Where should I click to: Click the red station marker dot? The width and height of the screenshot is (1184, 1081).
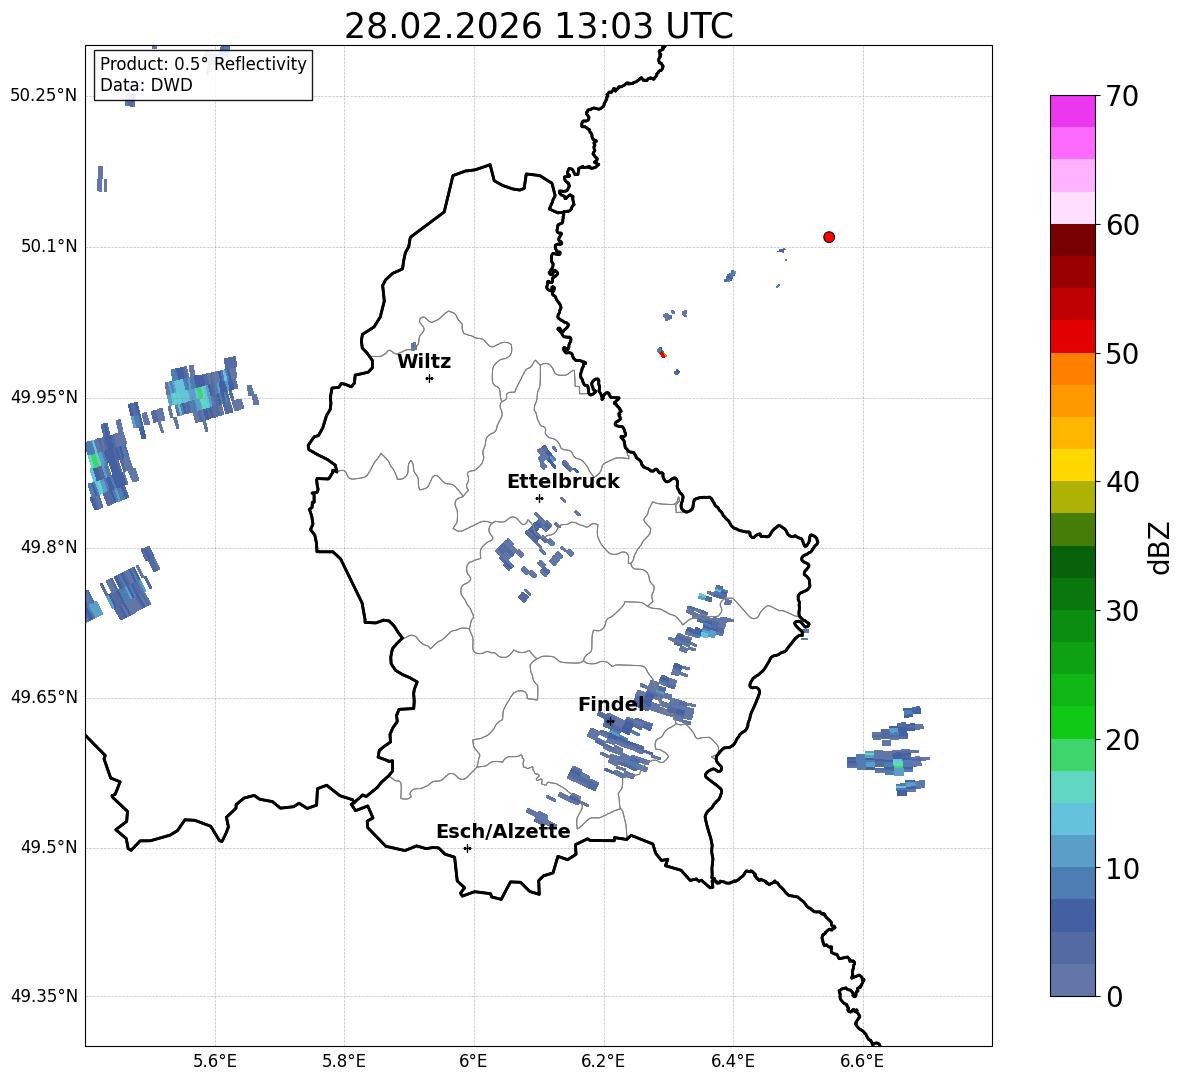828,237
